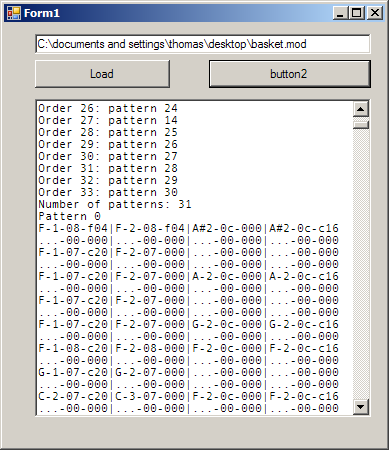389x450 pixels.
Task: Click the 'G-2-0c-000' cell
Action: [x=227, y=324]
